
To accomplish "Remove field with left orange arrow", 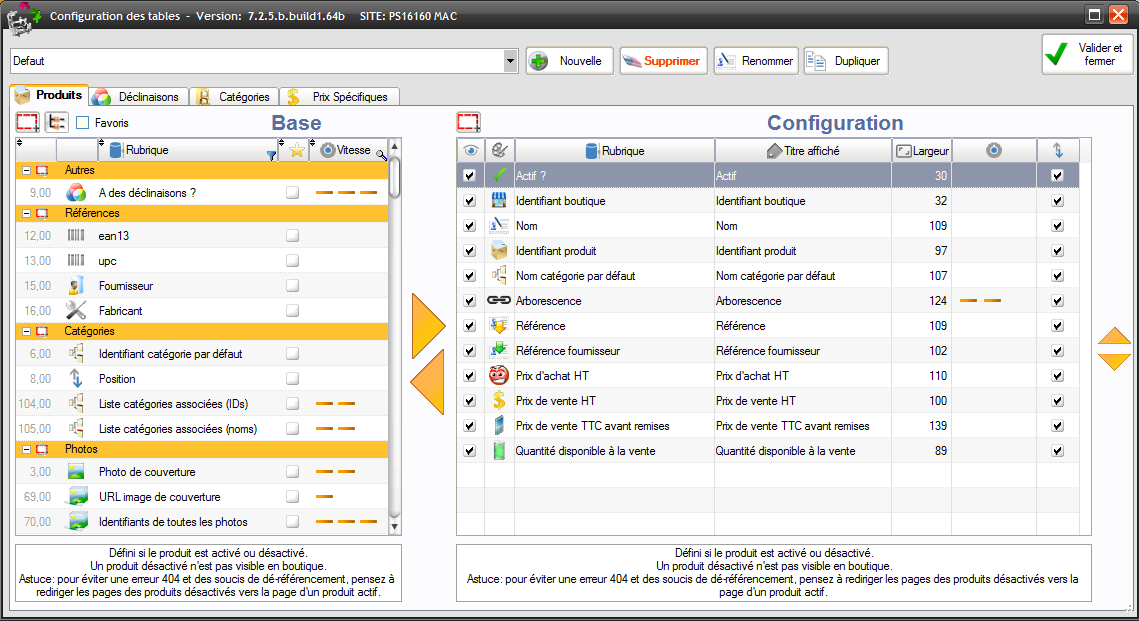I will (x=428, y=382).
